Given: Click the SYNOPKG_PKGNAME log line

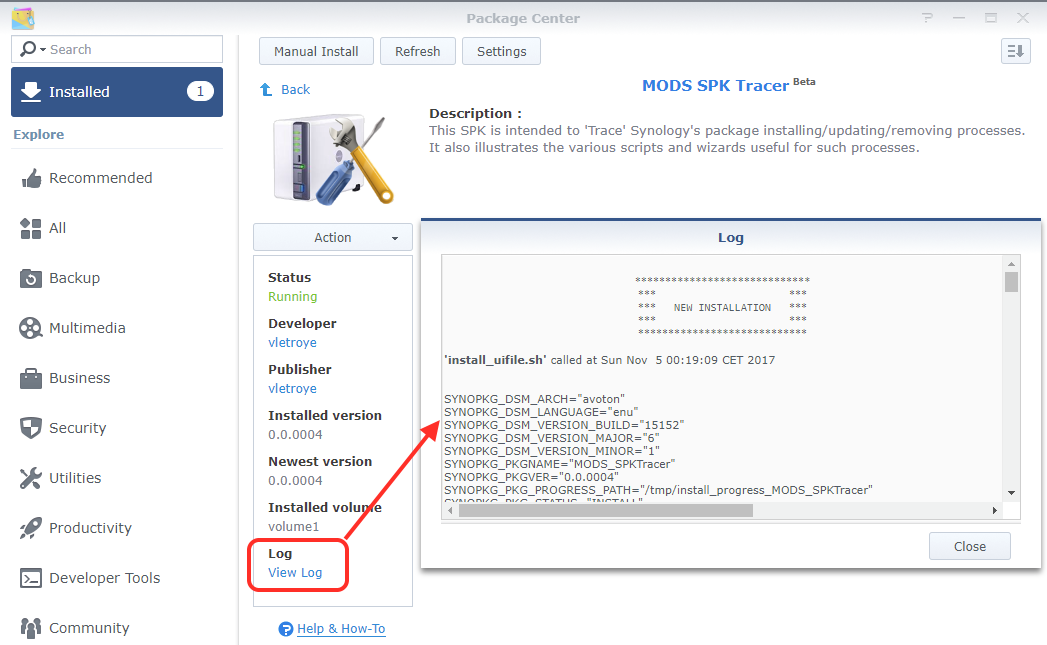Looking at the screenshot, I should click(560, 464).
